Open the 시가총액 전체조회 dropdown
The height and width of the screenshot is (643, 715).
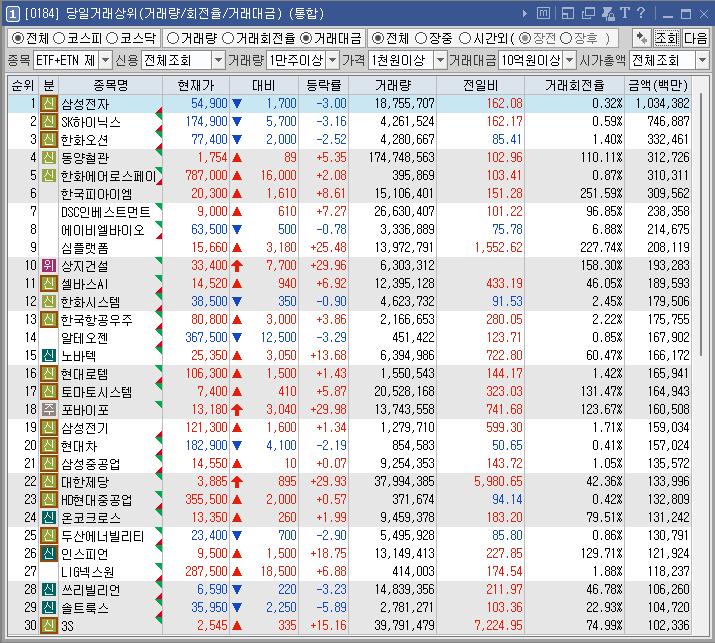click(702, 60)
